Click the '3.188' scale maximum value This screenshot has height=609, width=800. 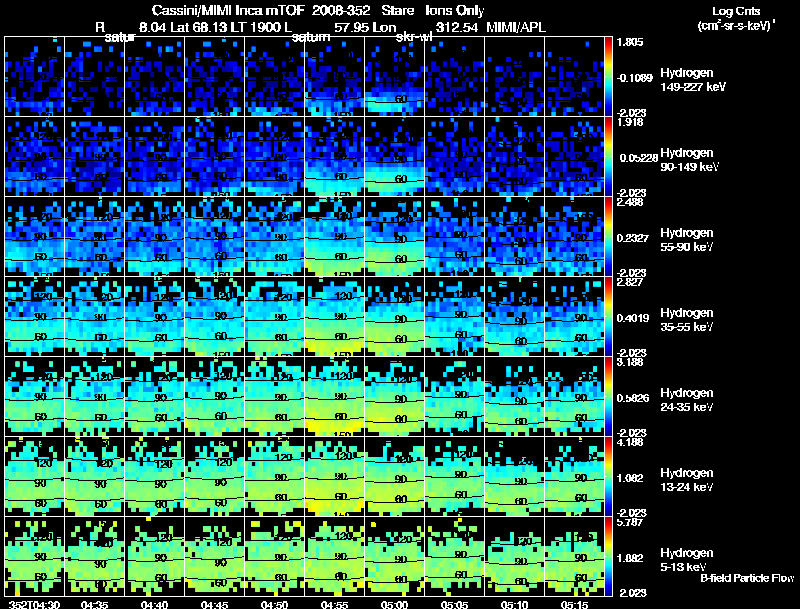631,362
